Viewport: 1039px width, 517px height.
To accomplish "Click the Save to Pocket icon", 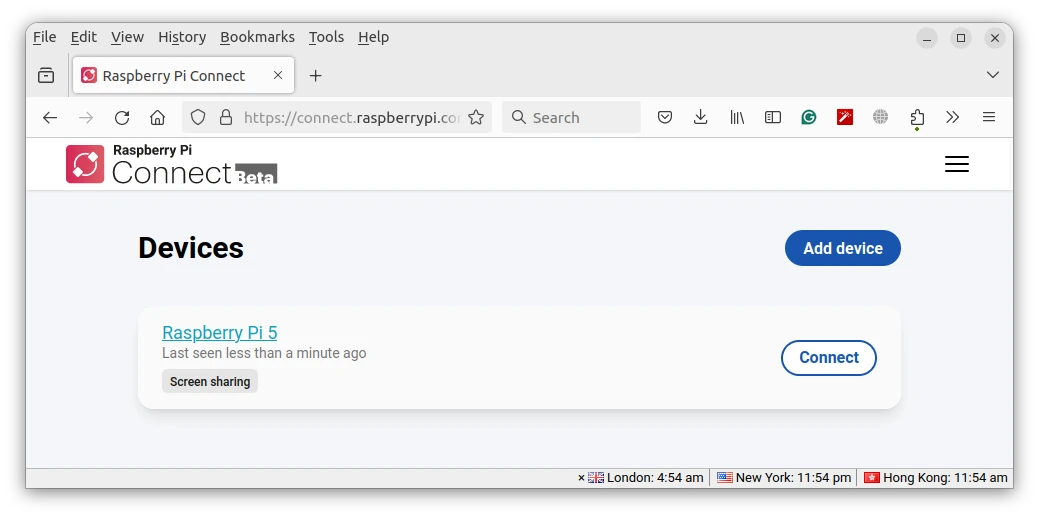I will [665, 118].
